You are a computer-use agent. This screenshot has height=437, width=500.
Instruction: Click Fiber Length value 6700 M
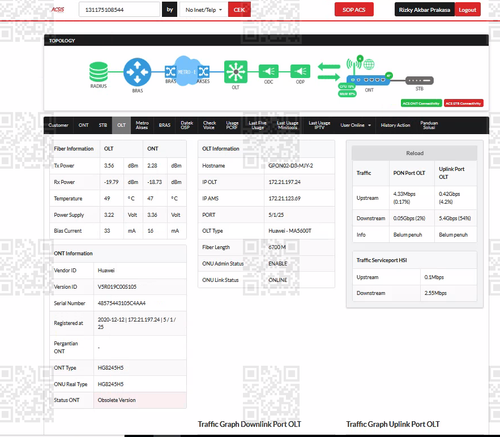(x=277, y=247)
